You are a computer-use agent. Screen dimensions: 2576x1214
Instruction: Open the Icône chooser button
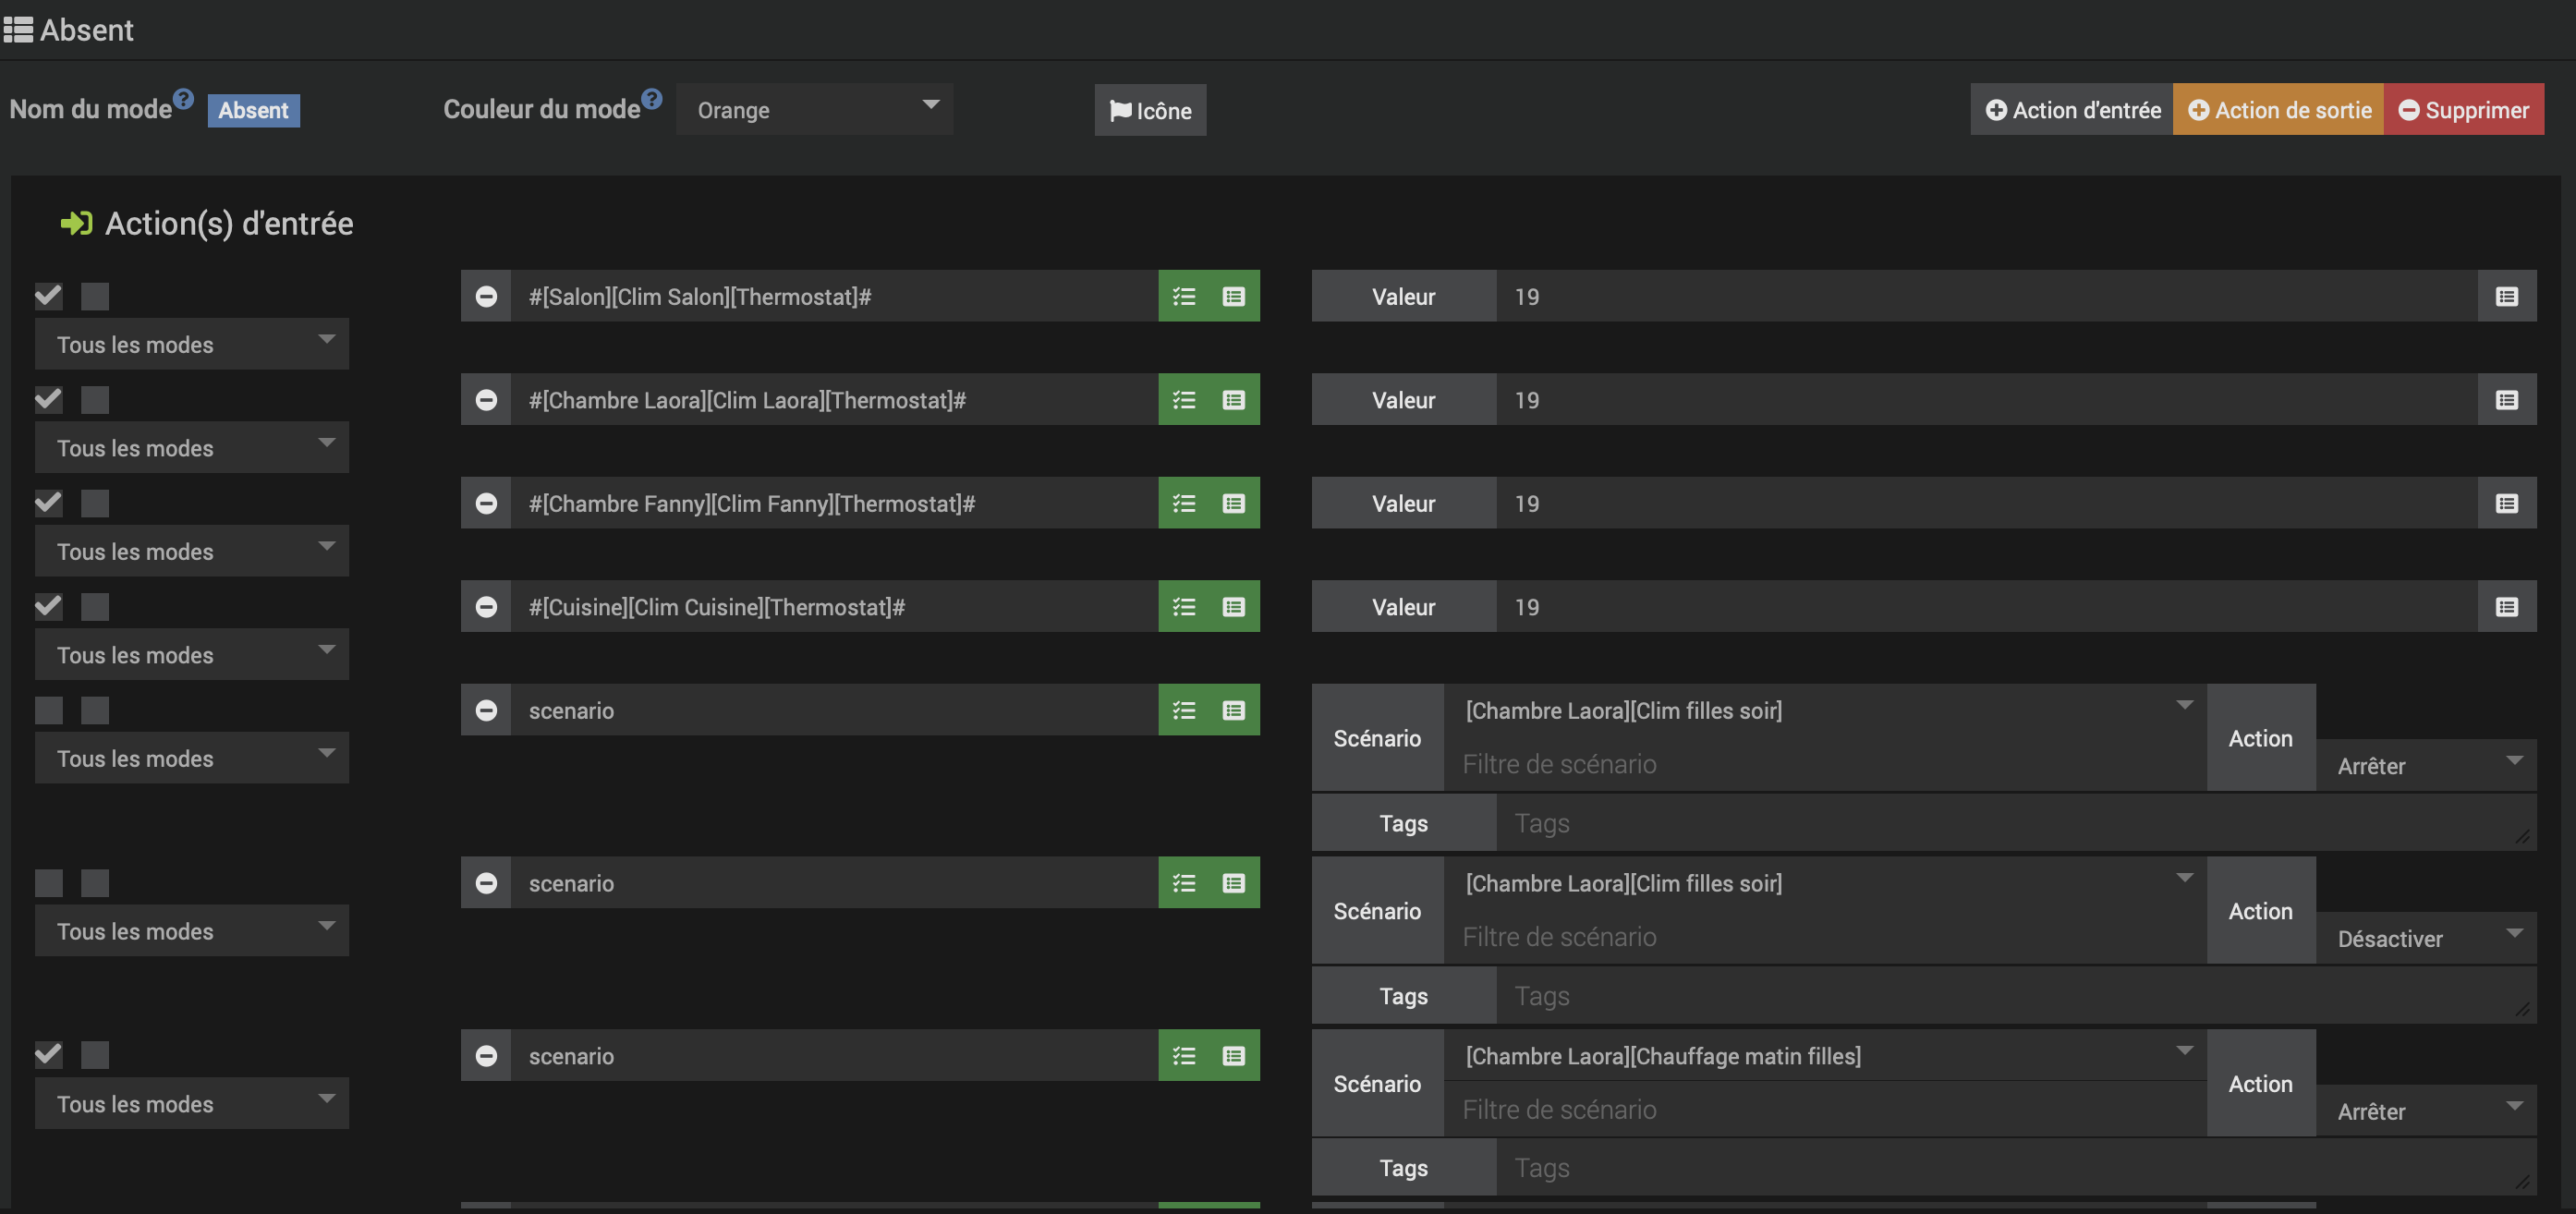click(1150, 110)
